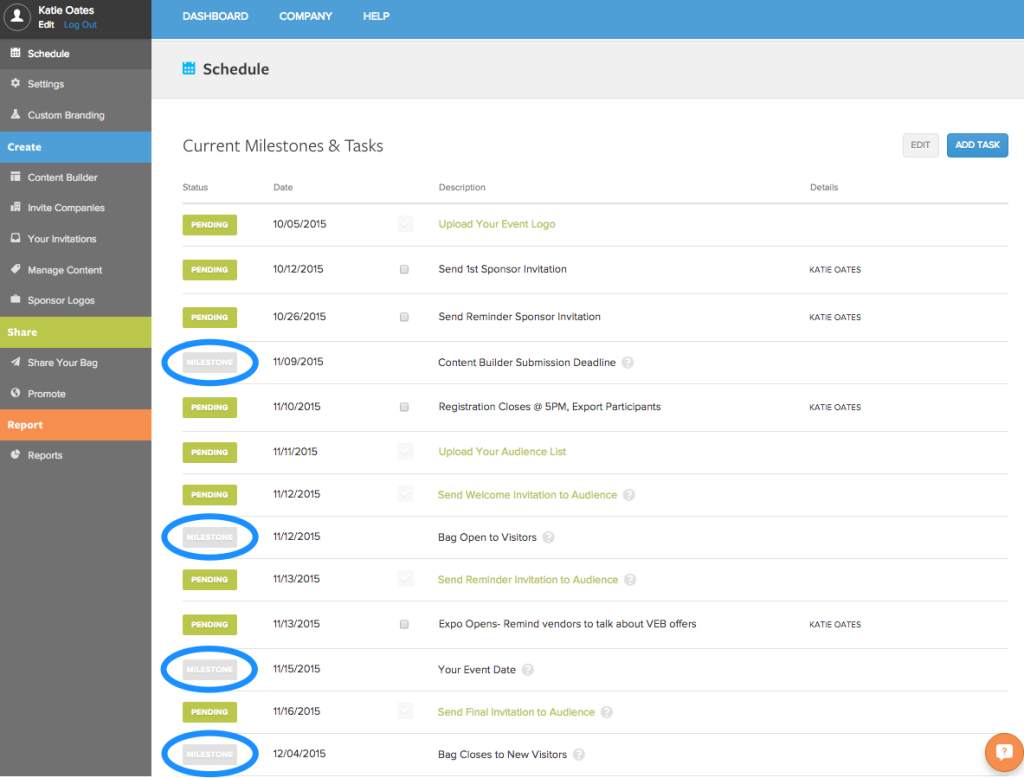
Task: Click the Log Out link
Action: tap(80, 25)
